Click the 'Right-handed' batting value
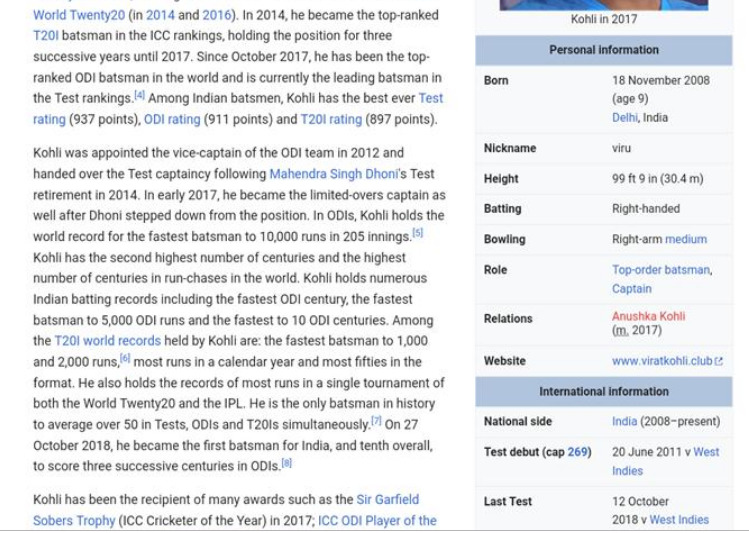Image resolution: width=749 pixels, height=533 pixels. click(646, 209)
